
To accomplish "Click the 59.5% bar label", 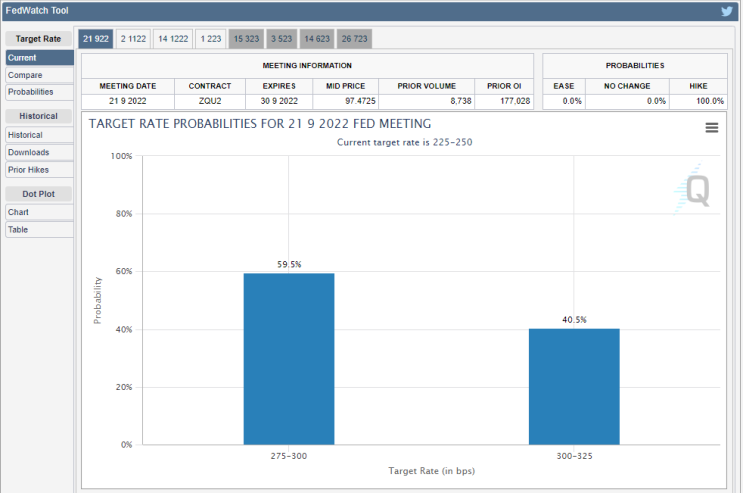I will click(289, 265).
